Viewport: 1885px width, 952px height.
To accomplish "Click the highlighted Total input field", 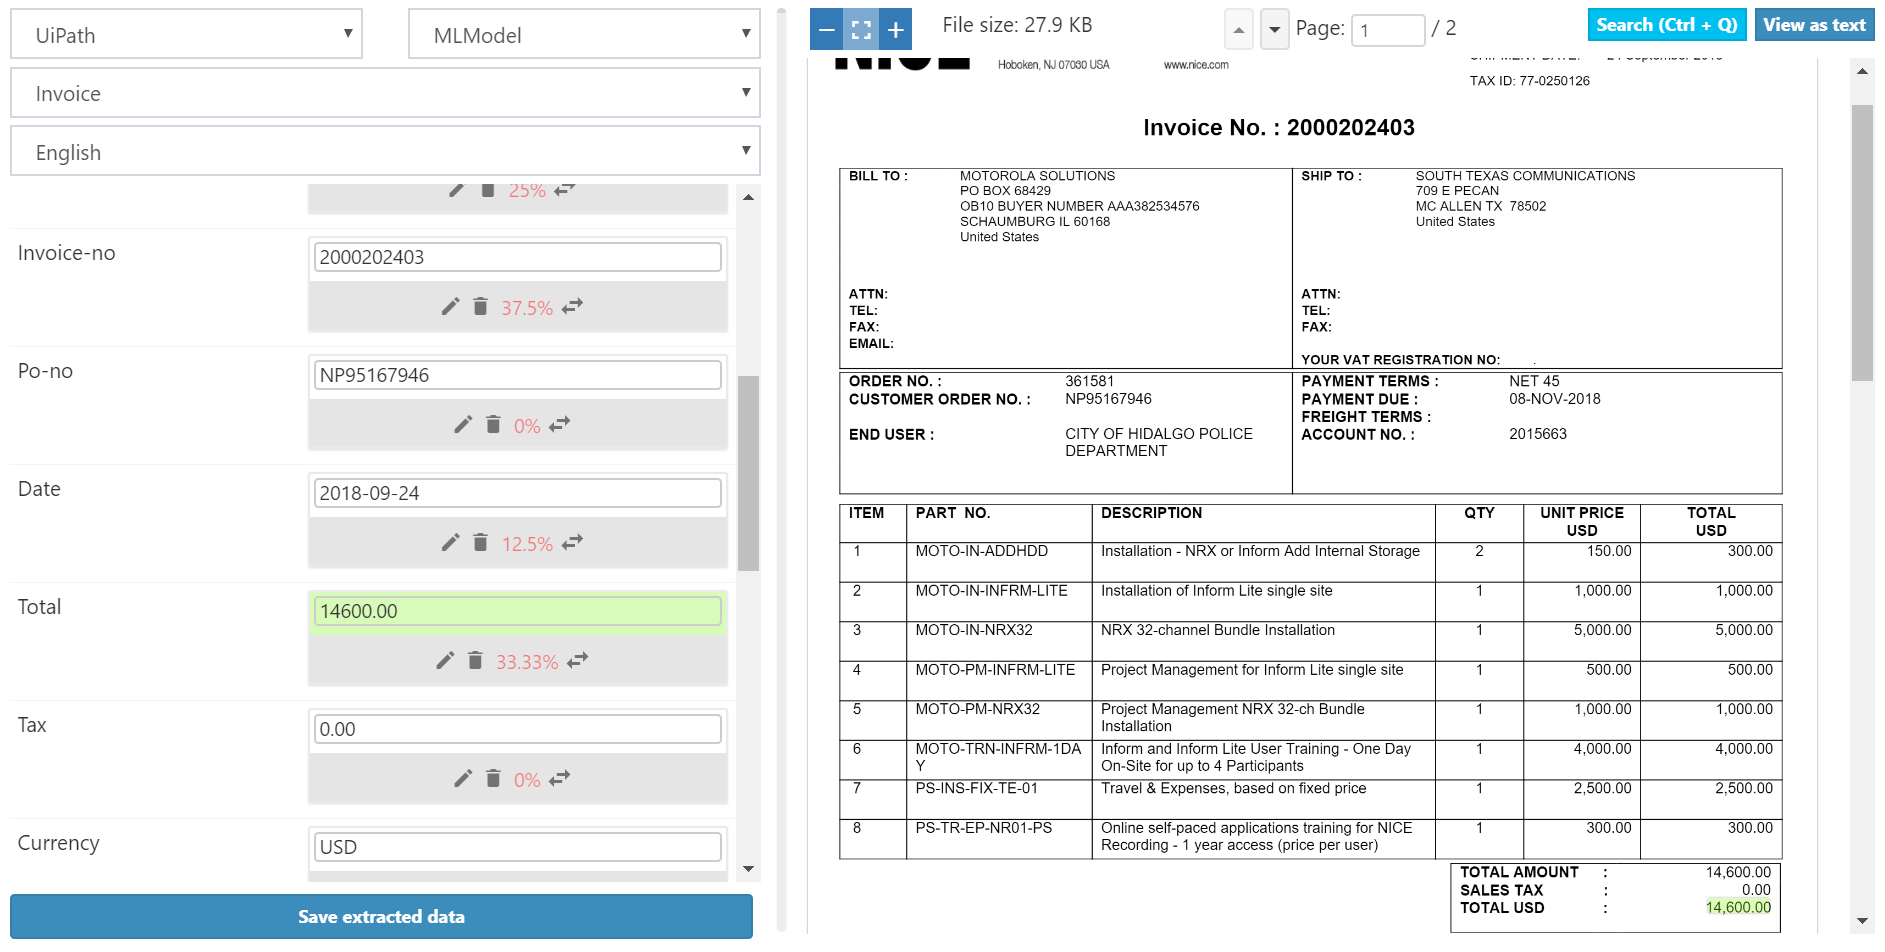I will [x=518, y=611].
